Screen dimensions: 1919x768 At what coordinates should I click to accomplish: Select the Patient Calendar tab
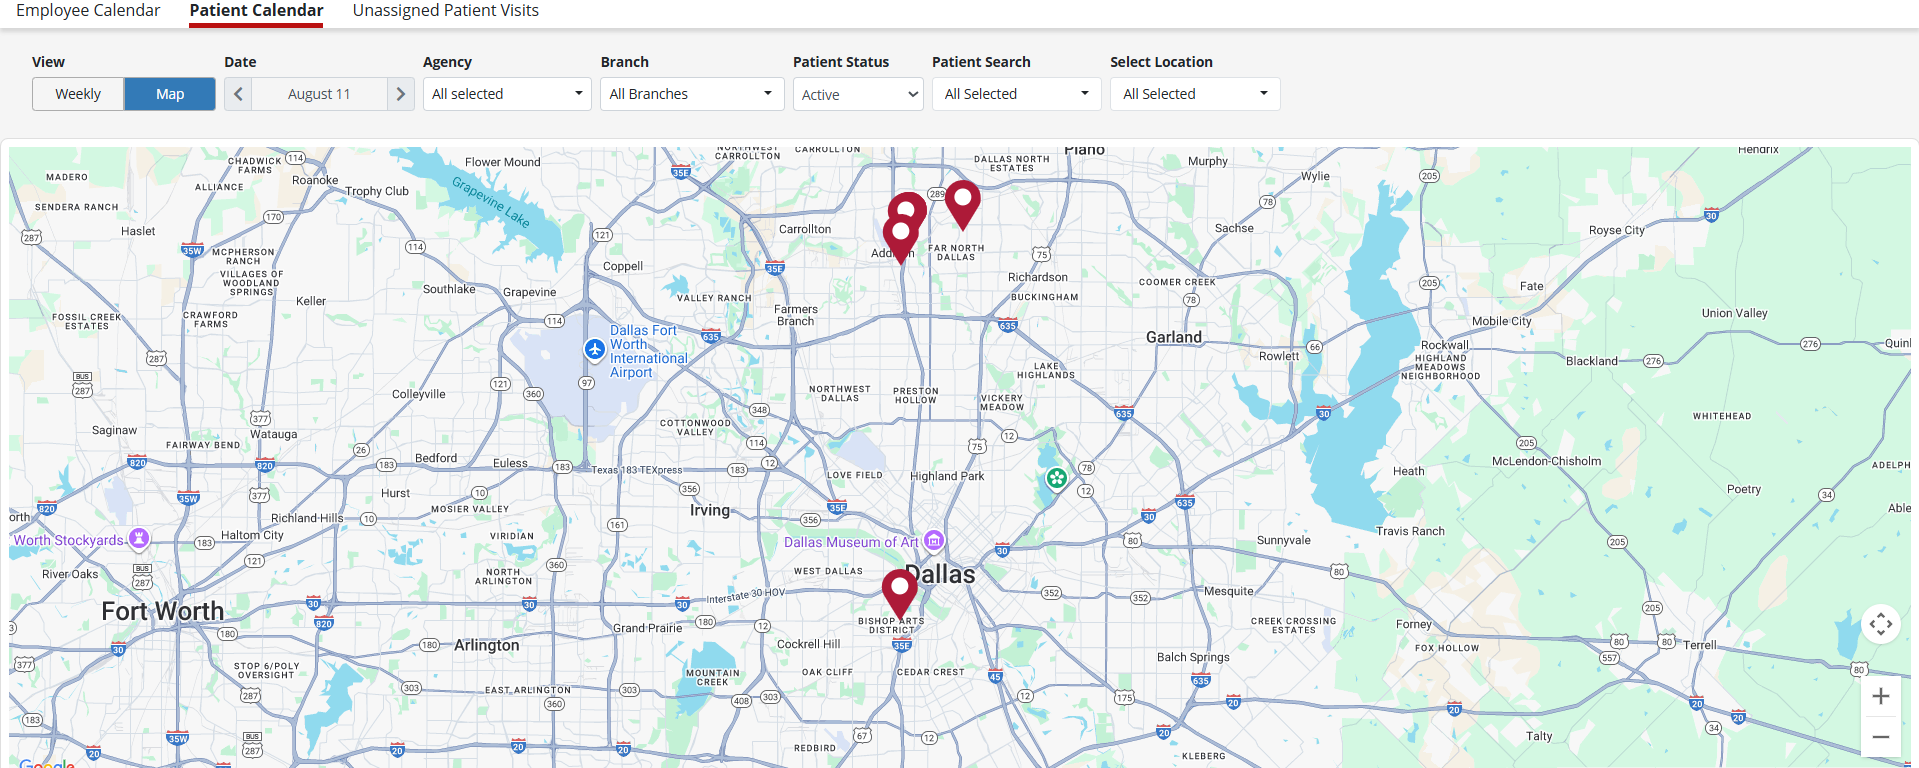[x=256, y=10]
